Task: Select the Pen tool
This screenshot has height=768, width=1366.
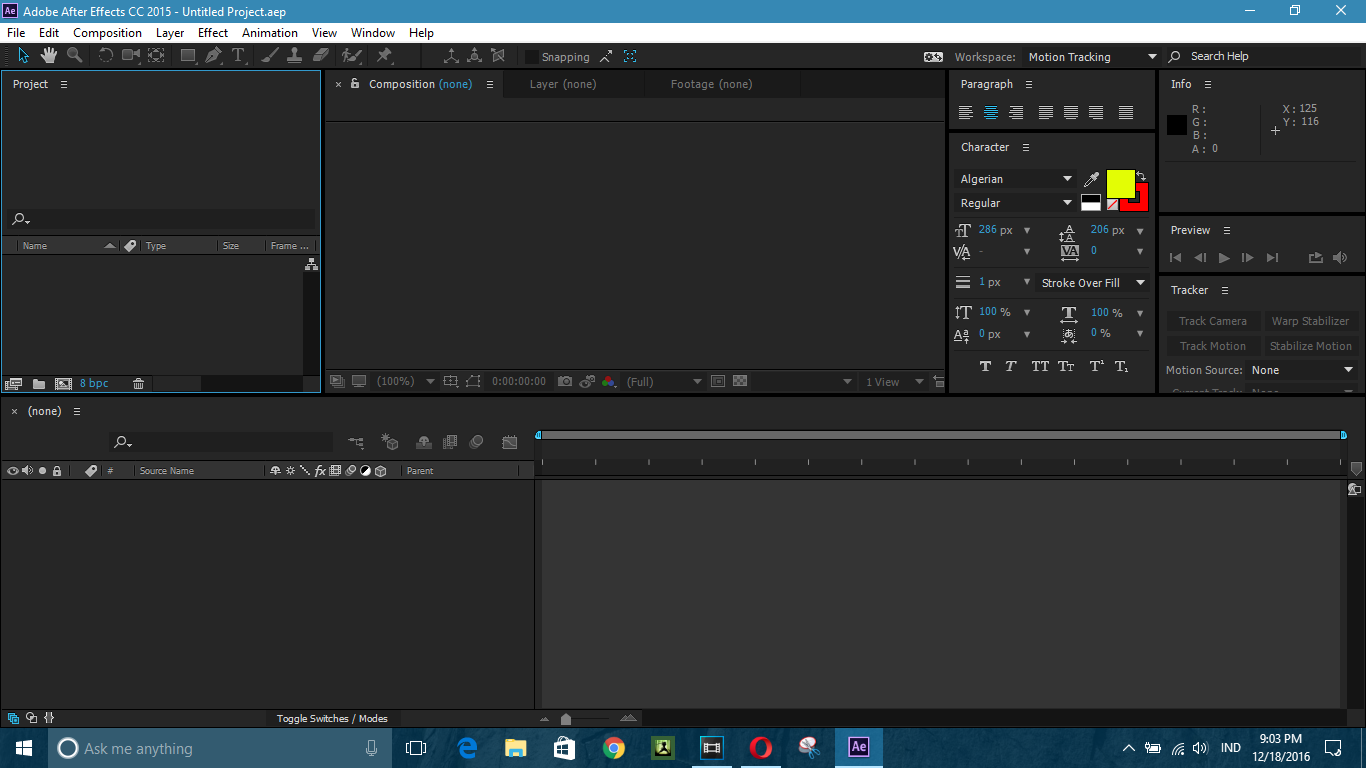Action: 211,56
